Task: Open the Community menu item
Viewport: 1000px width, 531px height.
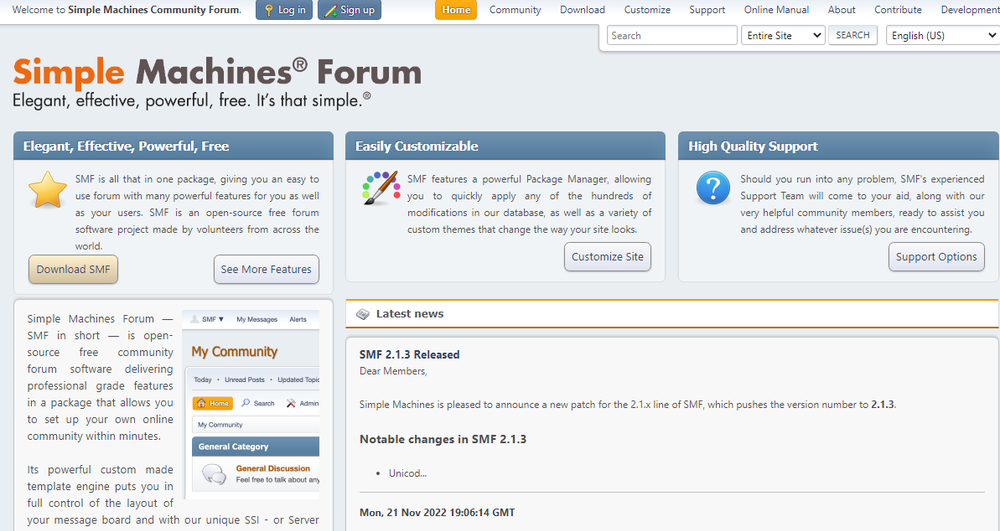Action: (x=515, y=10)
